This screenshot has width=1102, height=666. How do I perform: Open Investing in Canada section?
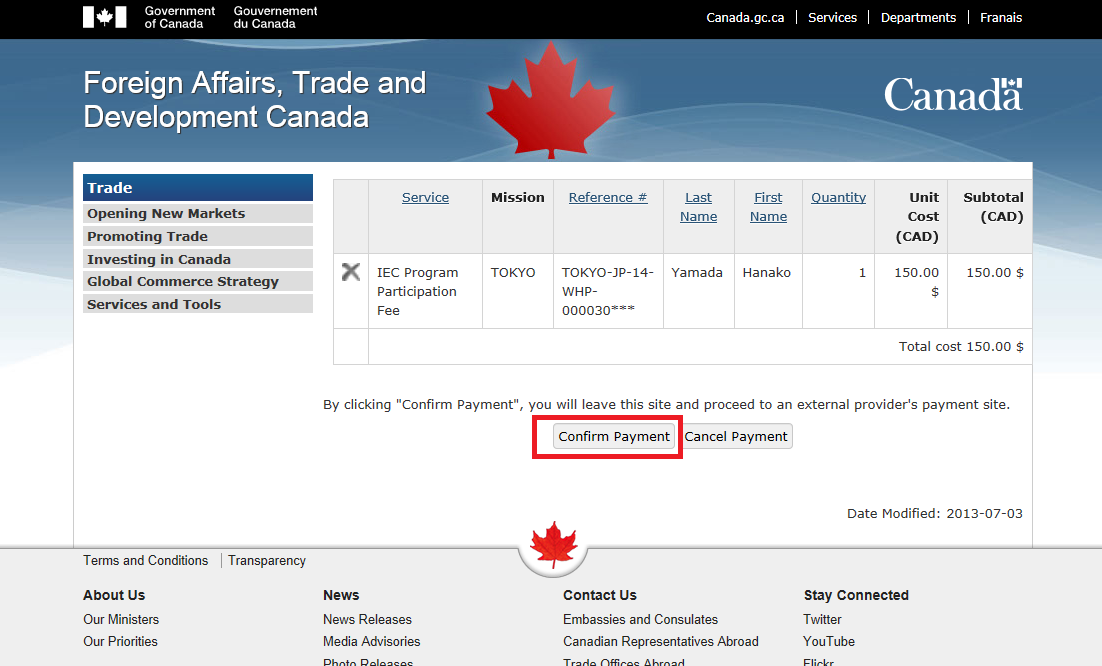tap(197, 259)
